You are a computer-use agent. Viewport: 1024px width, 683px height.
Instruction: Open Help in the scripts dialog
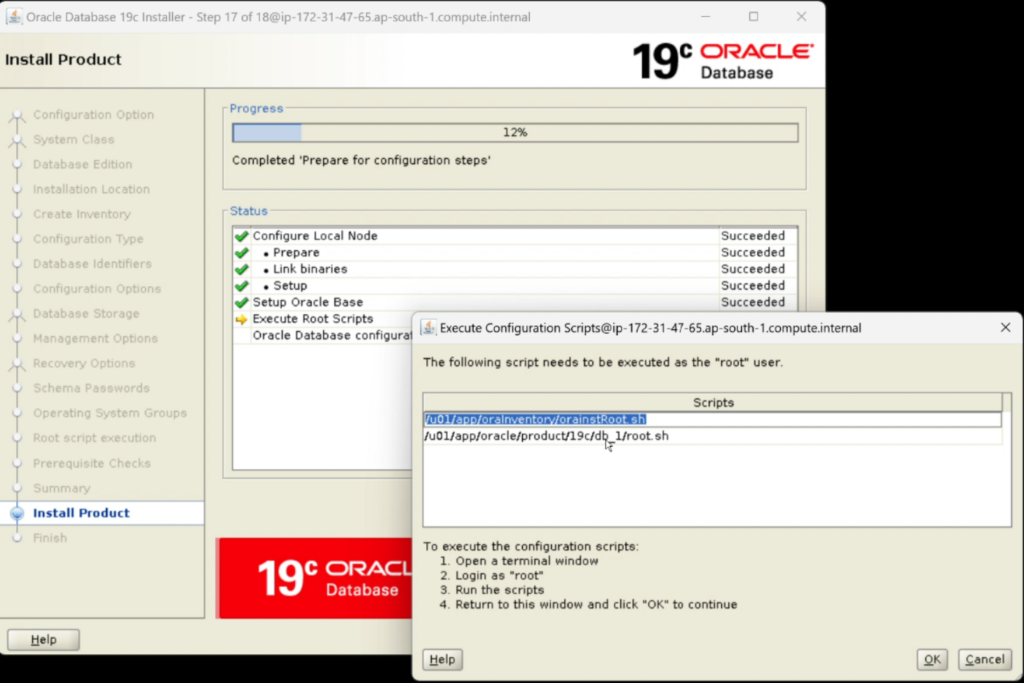[x=442, y=659]
